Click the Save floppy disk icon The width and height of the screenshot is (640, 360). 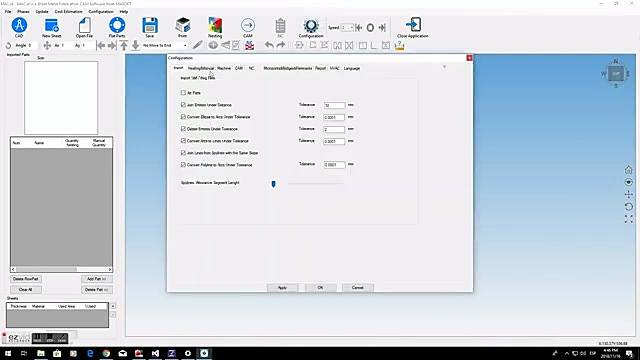point(150,26)
